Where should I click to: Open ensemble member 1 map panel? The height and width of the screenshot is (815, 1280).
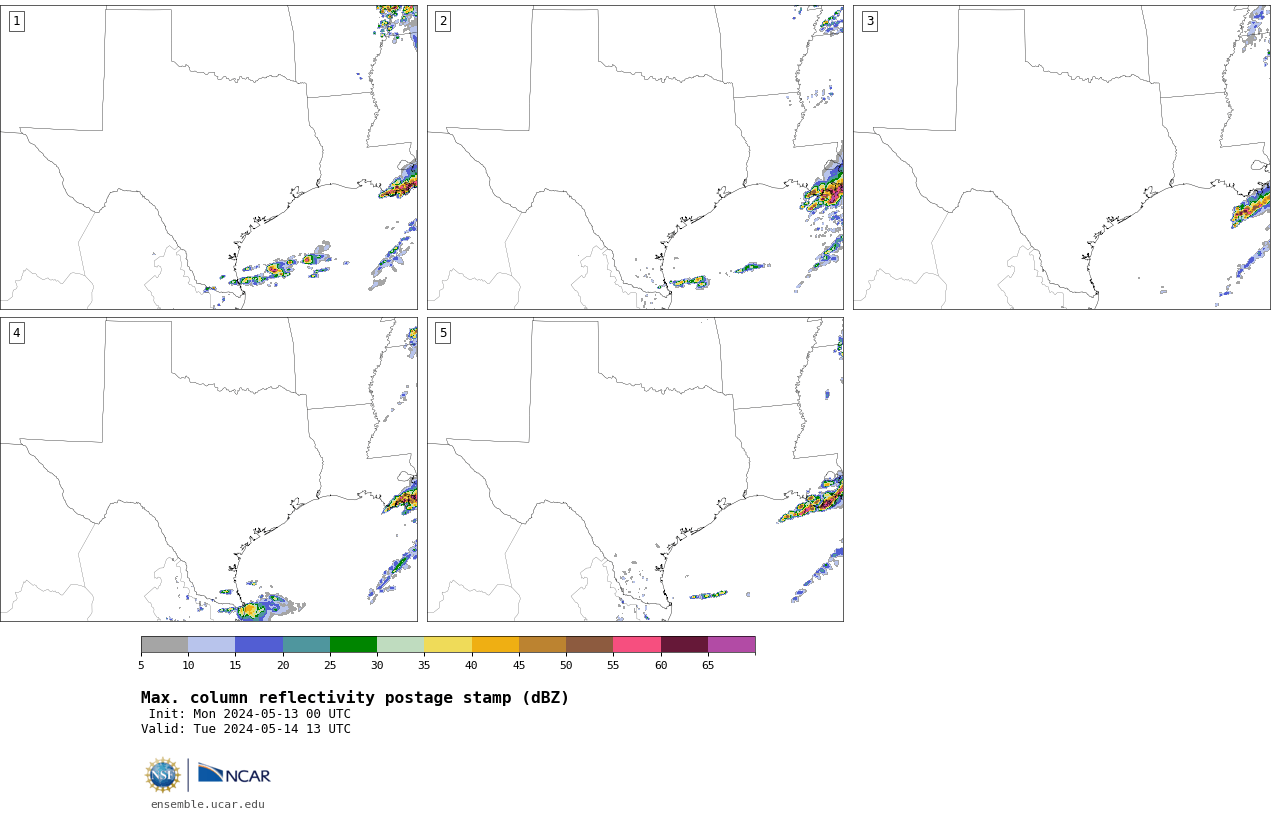tap(209, 157)
